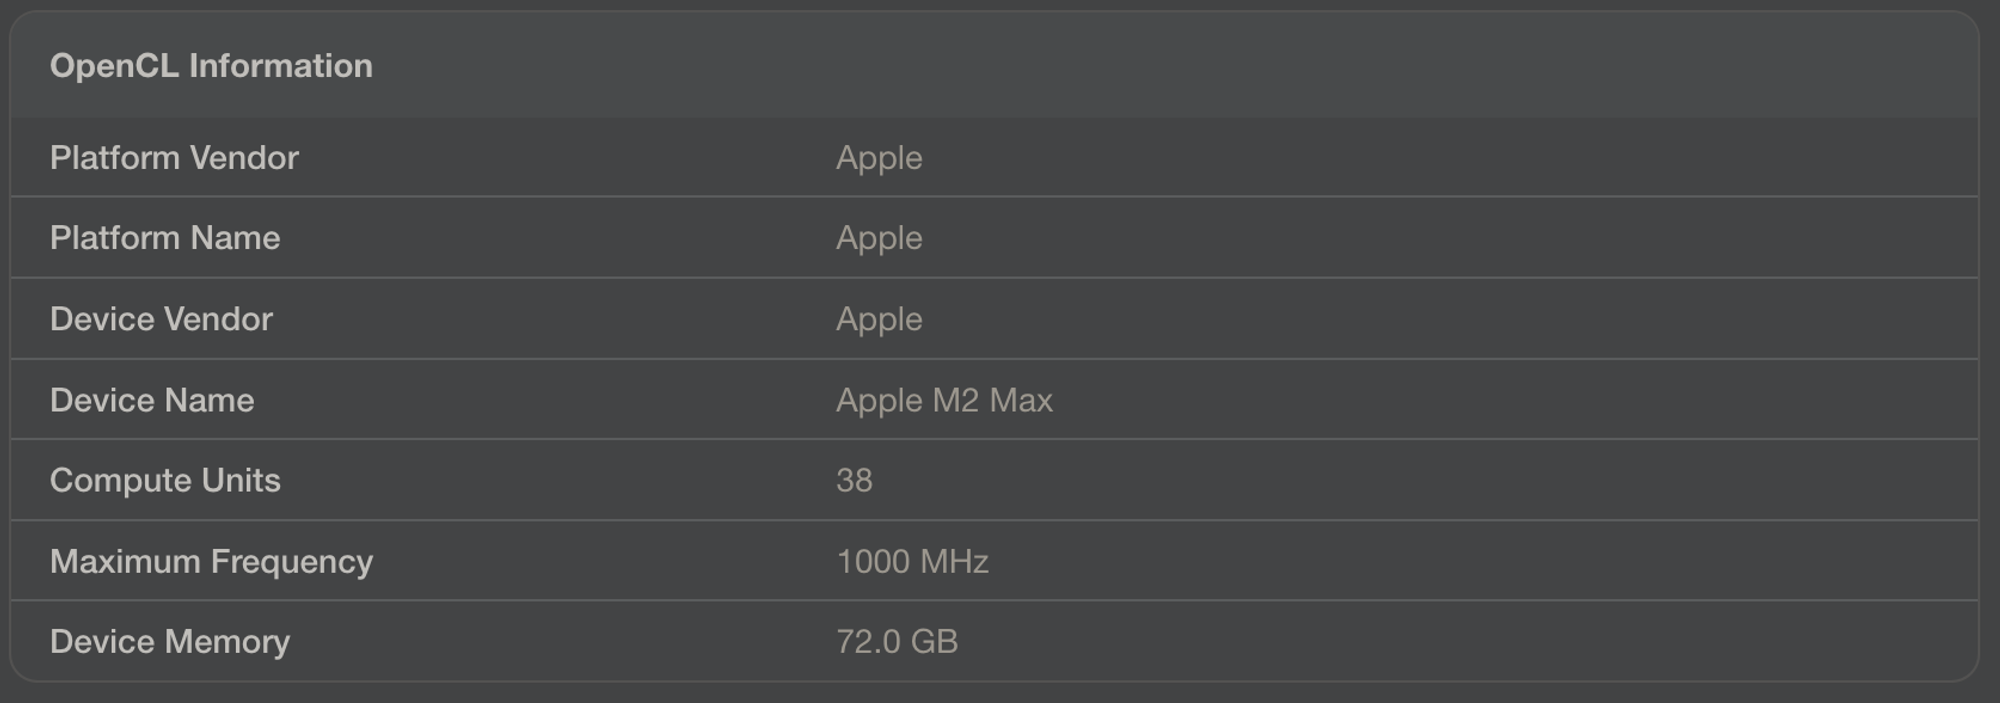Click empty area of Maximum Frequency row
The width and height of the screenshot is (2000, 703).
point(1500,562)
